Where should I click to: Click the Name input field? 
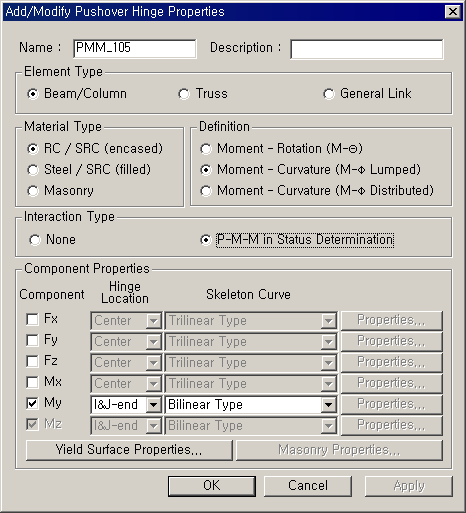(x=135, y=49)
